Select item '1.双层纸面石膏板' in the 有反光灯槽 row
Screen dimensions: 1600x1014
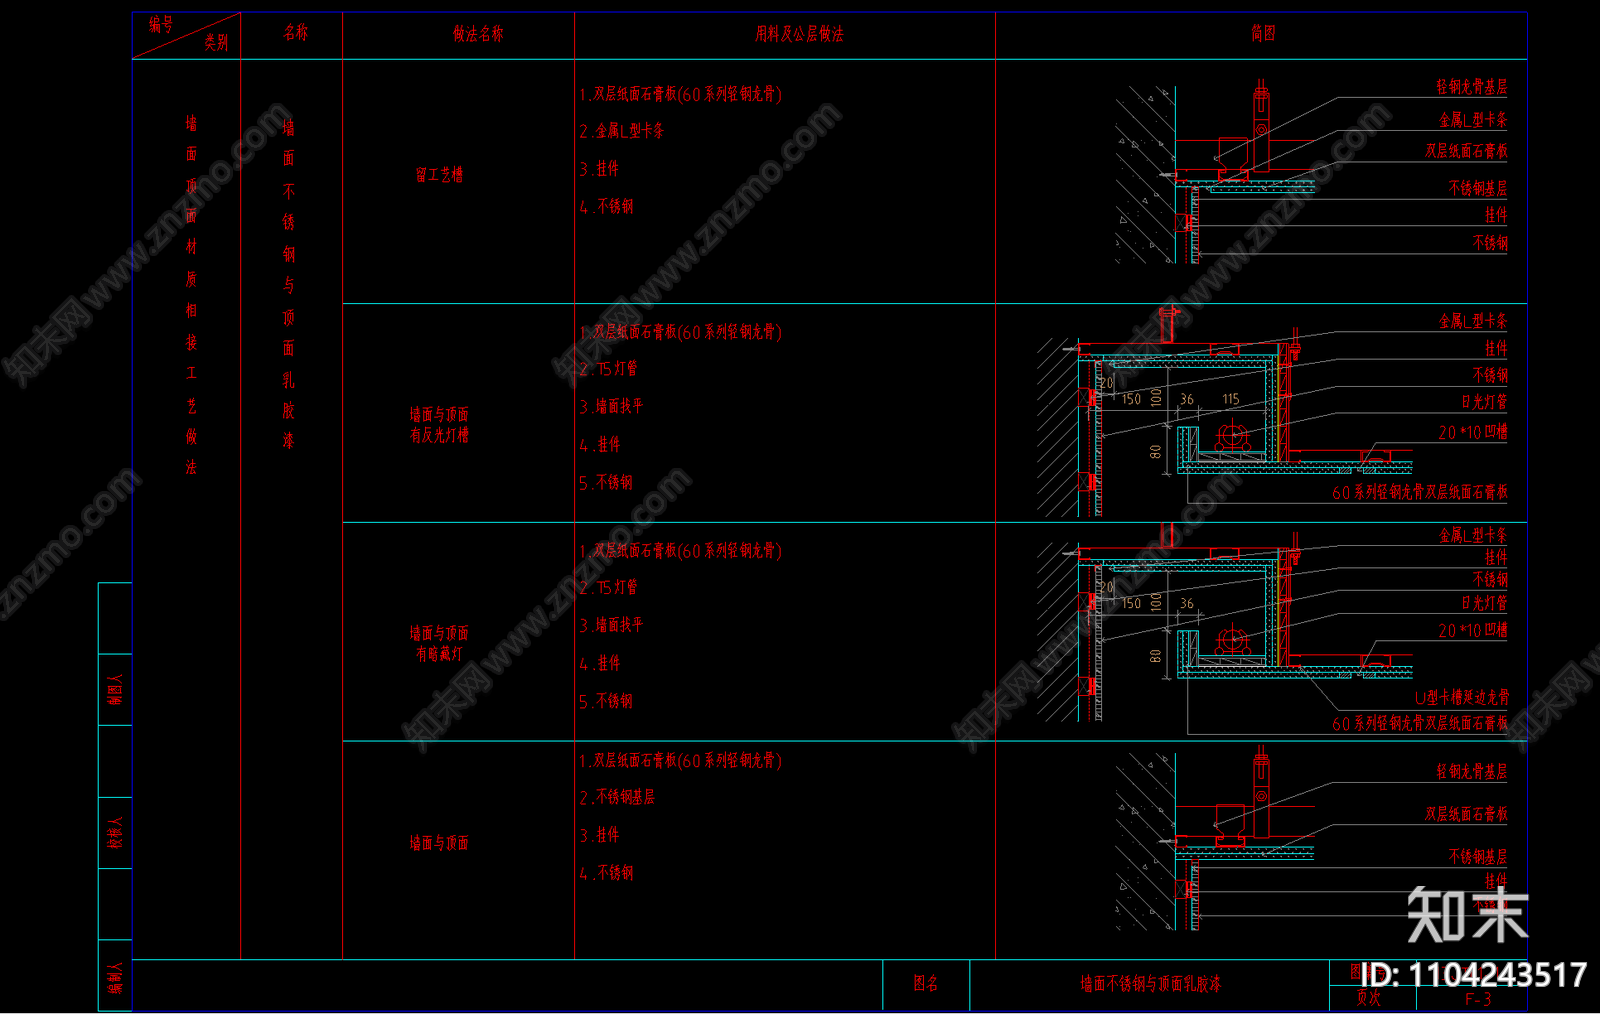[680, 332]
